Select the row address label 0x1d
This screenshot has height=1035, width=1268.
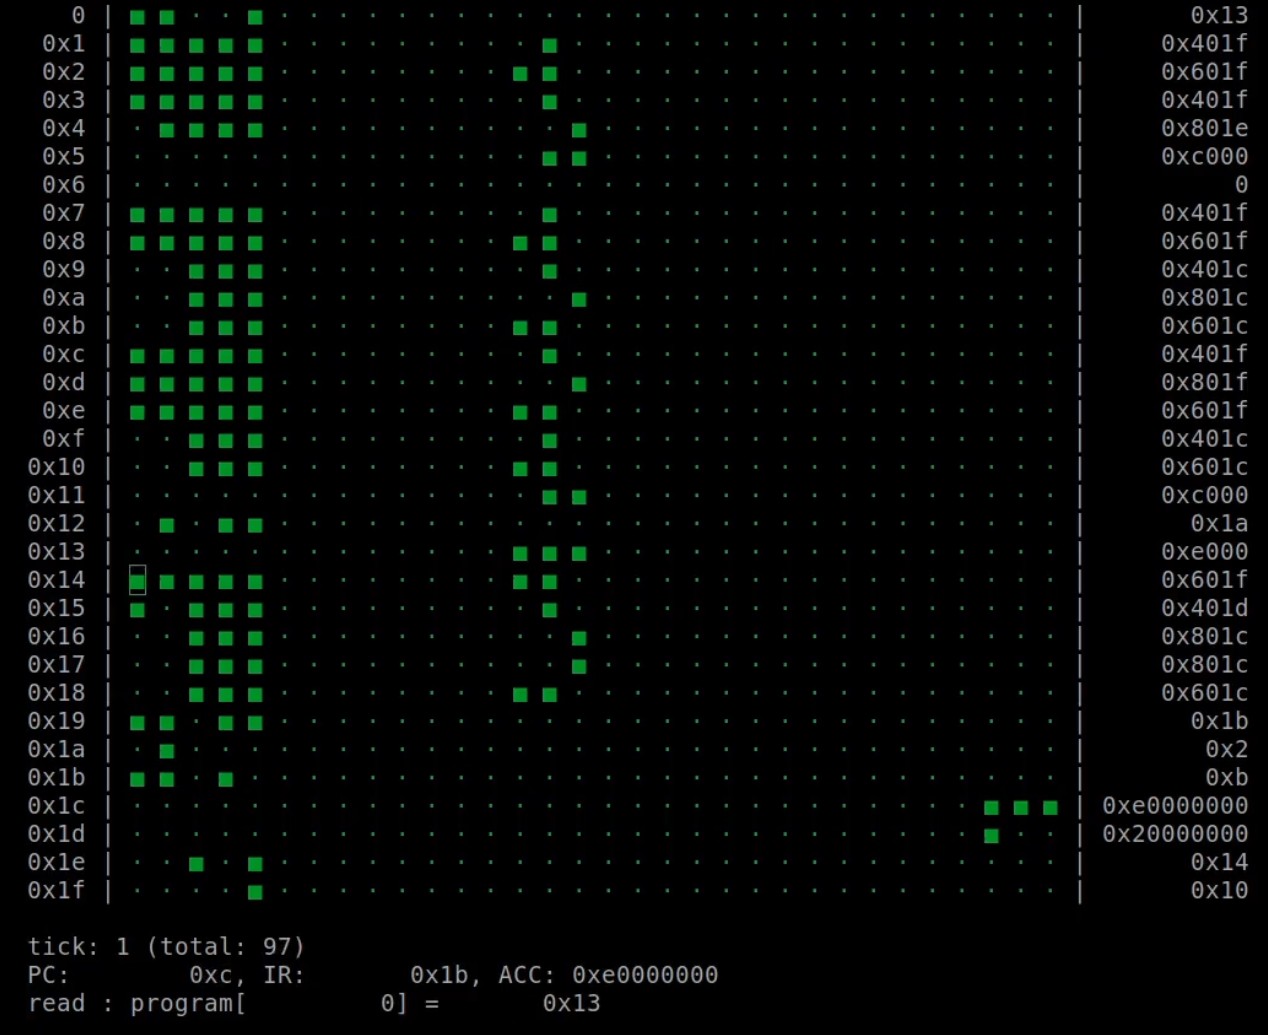click(x=56, y=834)
